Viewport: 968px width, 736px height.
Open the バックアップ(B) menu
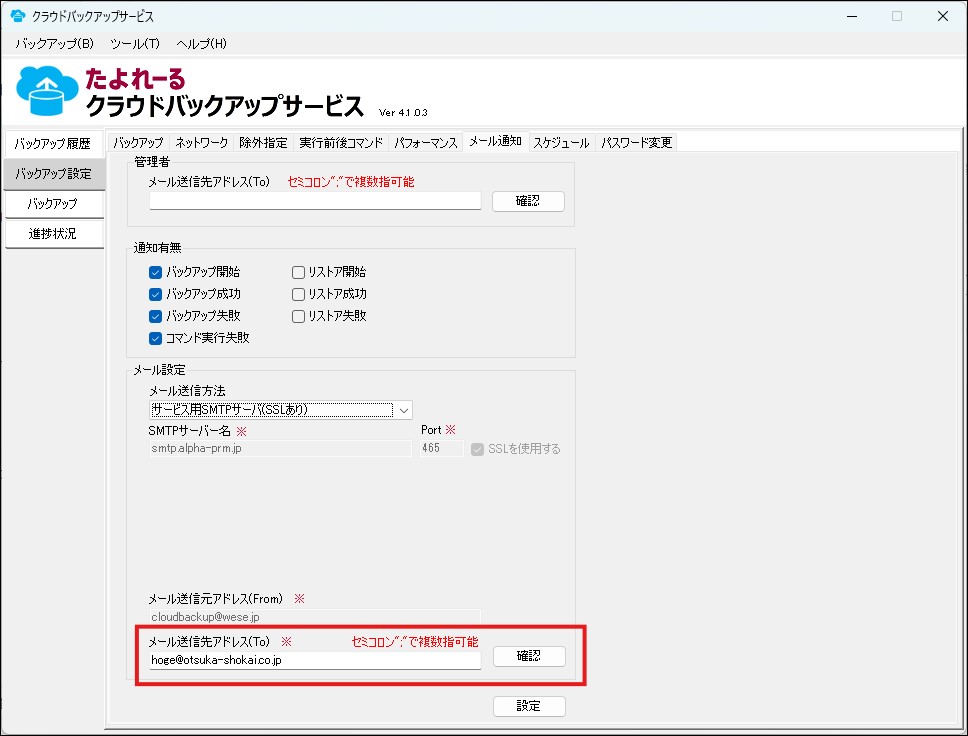[x=54, y=44]
